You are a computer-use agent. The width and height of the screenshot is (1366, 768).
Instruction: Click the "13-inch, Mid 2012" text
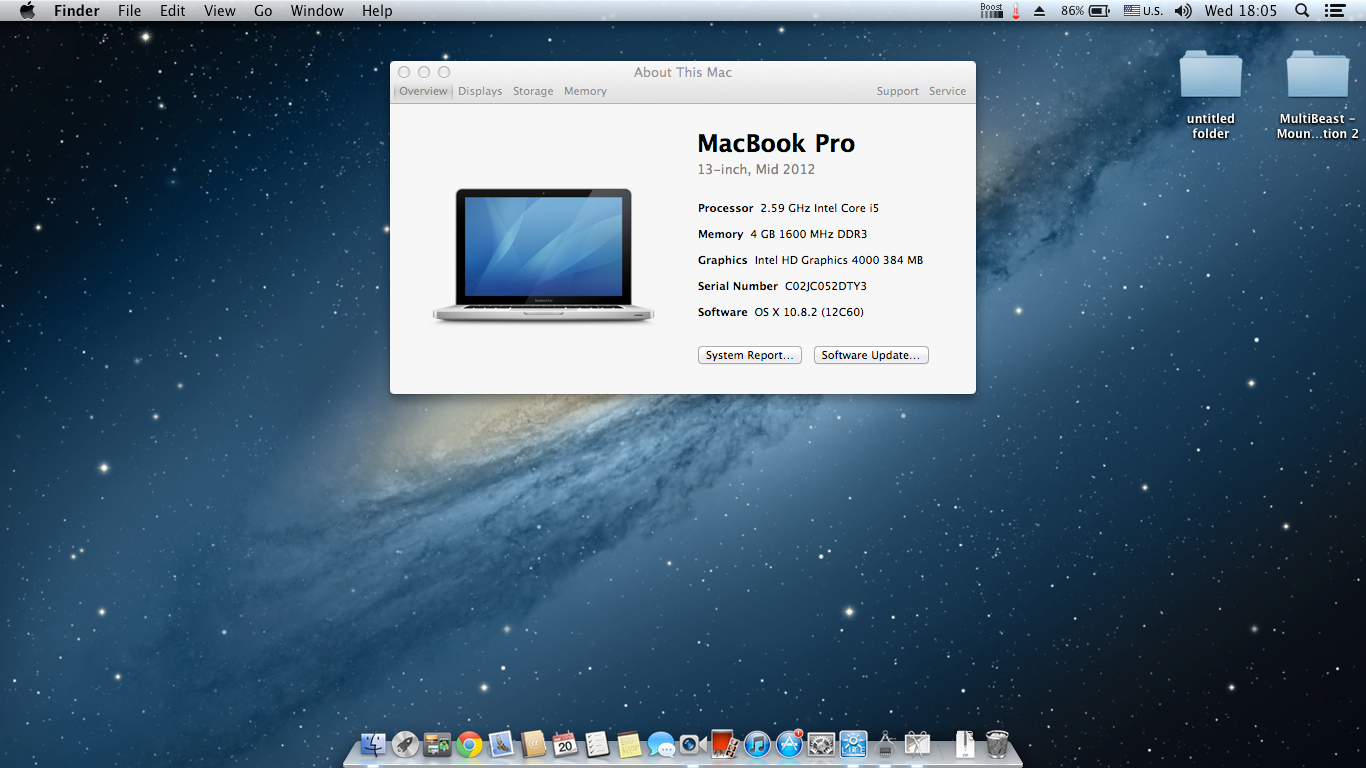click(756, 169)
